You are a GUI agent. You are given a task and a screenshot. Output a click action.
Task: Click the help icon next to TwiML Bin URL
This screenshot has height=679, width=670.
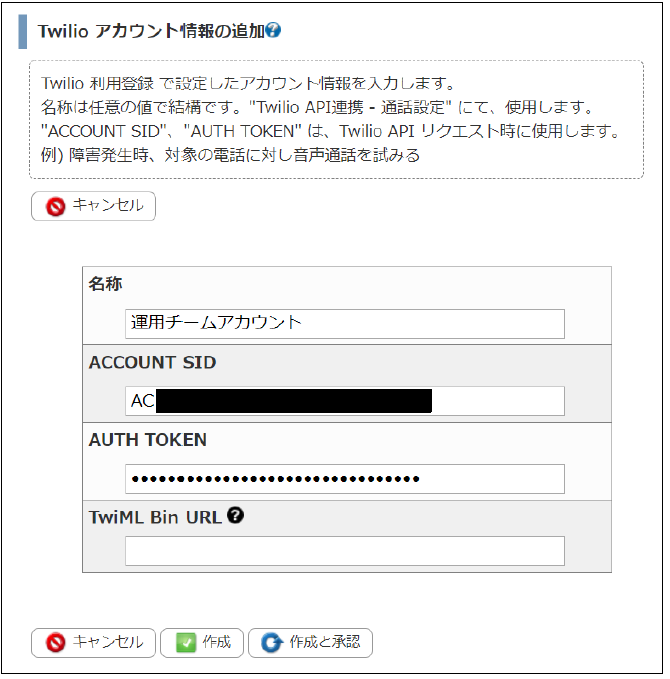click(236, 516)
